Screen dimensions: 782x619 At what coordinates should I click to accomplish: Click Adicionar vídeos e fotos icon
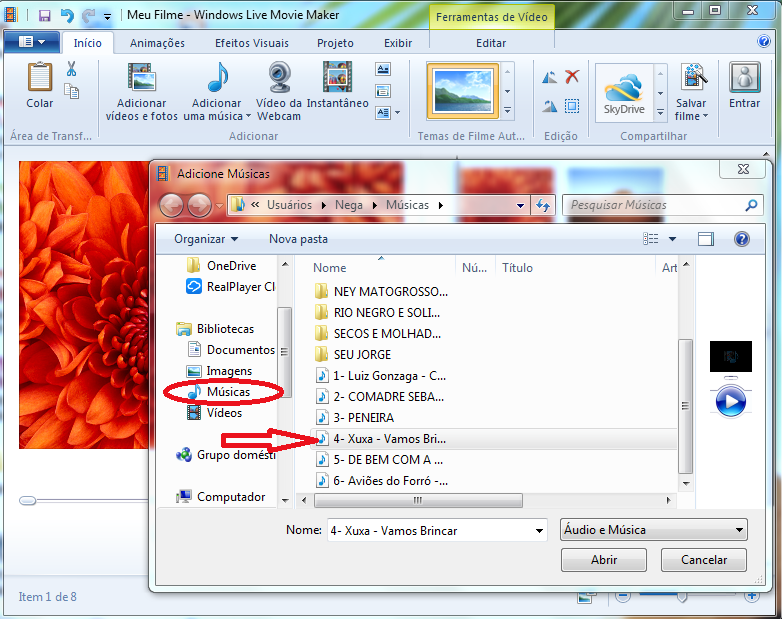[x=142, y=77]
